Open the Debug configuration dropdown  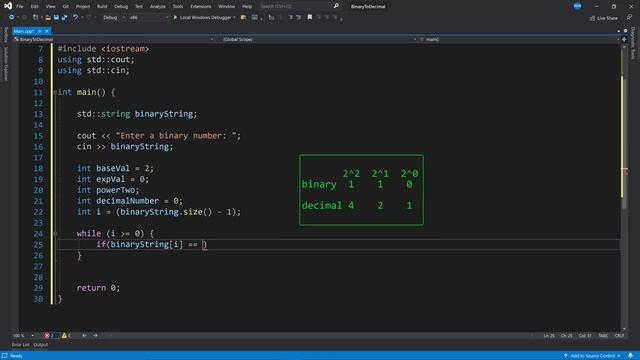[113, 18]
